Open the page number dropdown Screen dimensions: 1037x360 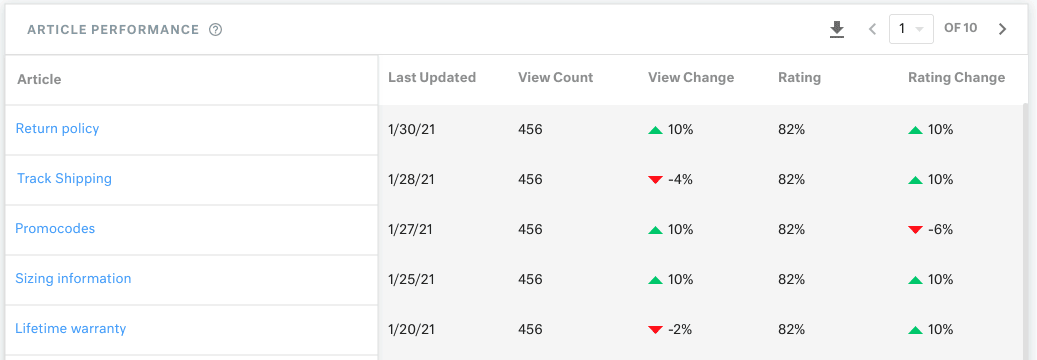911,29
